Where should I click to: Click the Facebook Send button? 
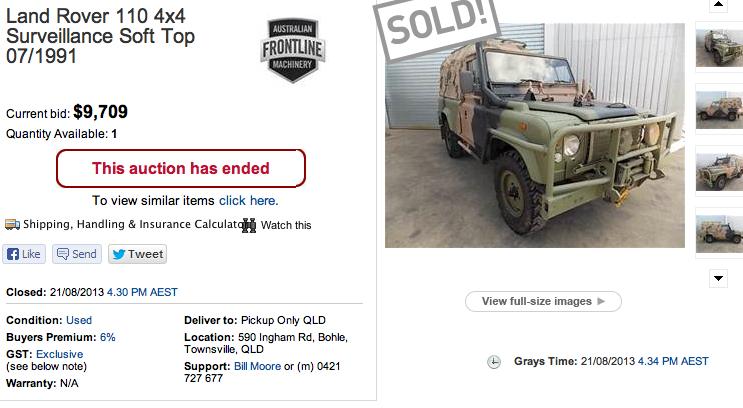click(77, 254)
